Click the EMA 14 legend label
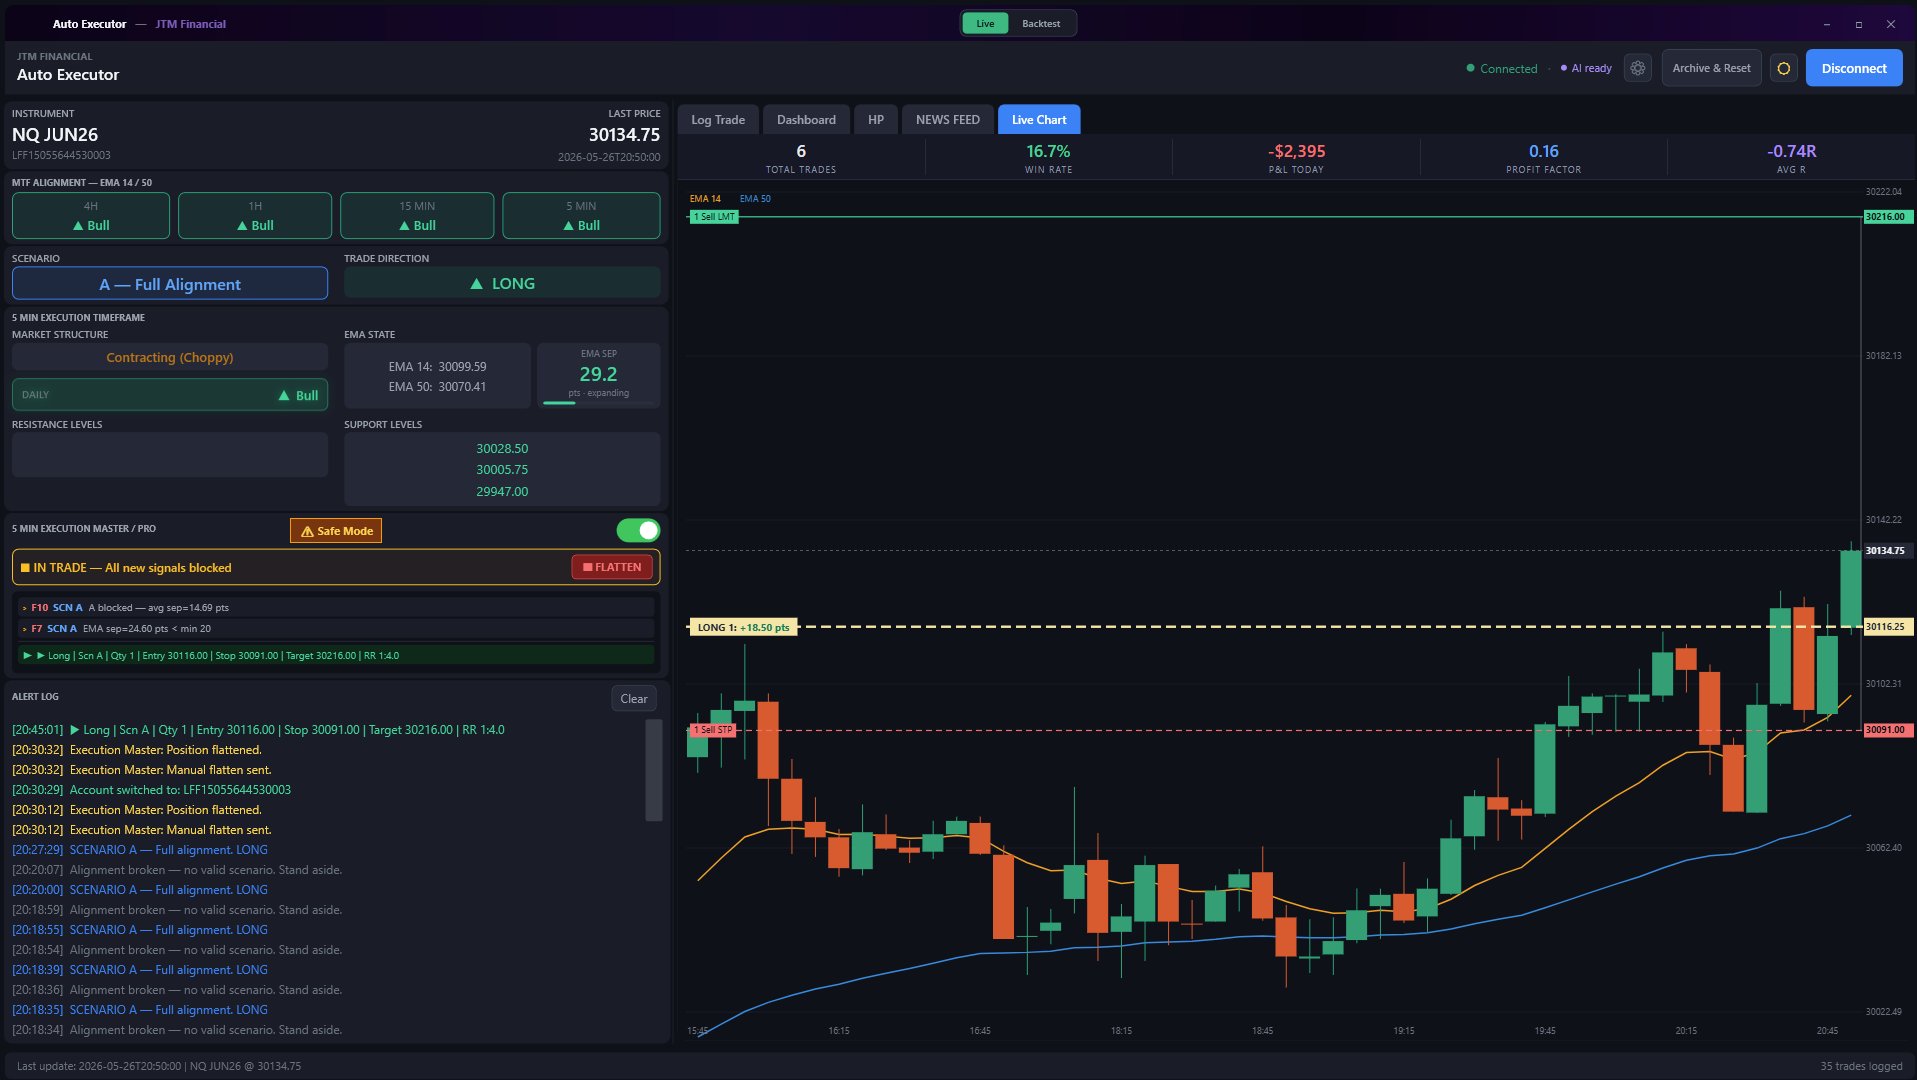 (x=705, y=199)
